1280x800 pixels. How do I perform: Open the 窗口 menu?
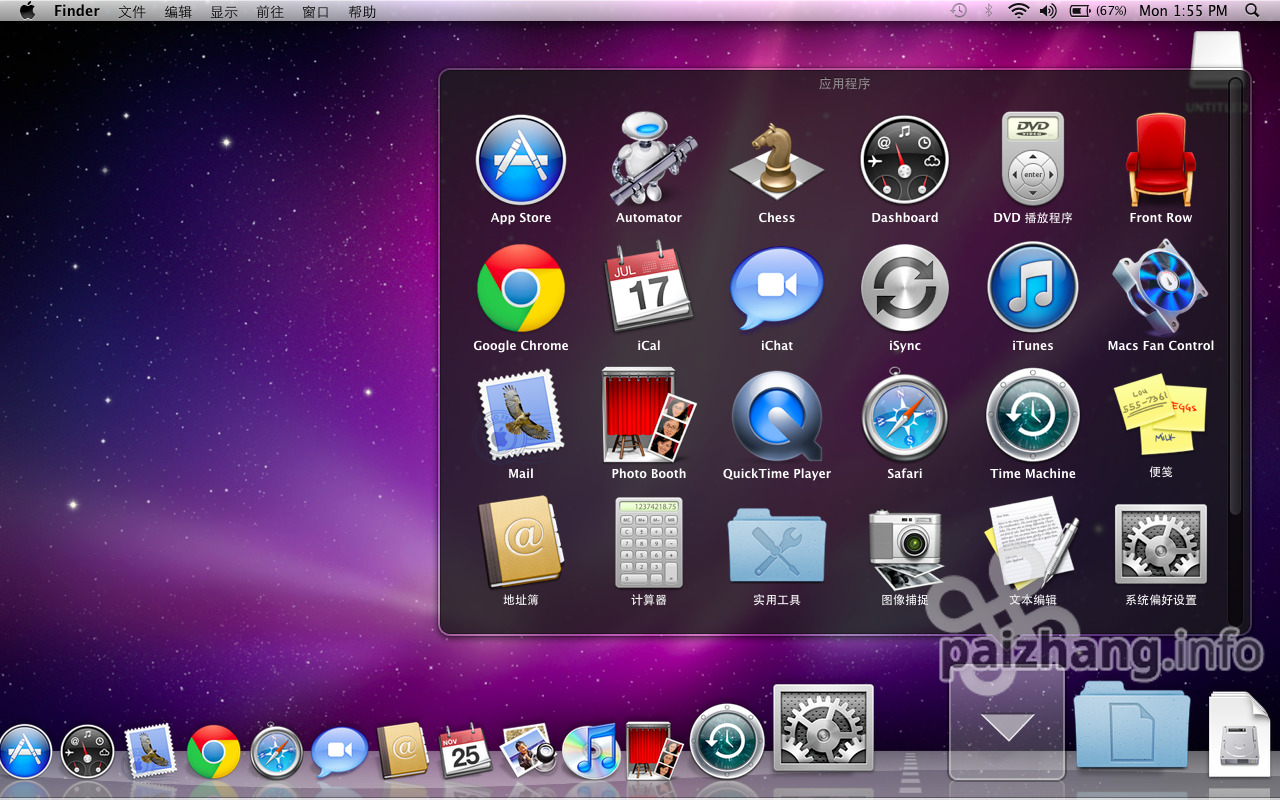click(316, 12)
